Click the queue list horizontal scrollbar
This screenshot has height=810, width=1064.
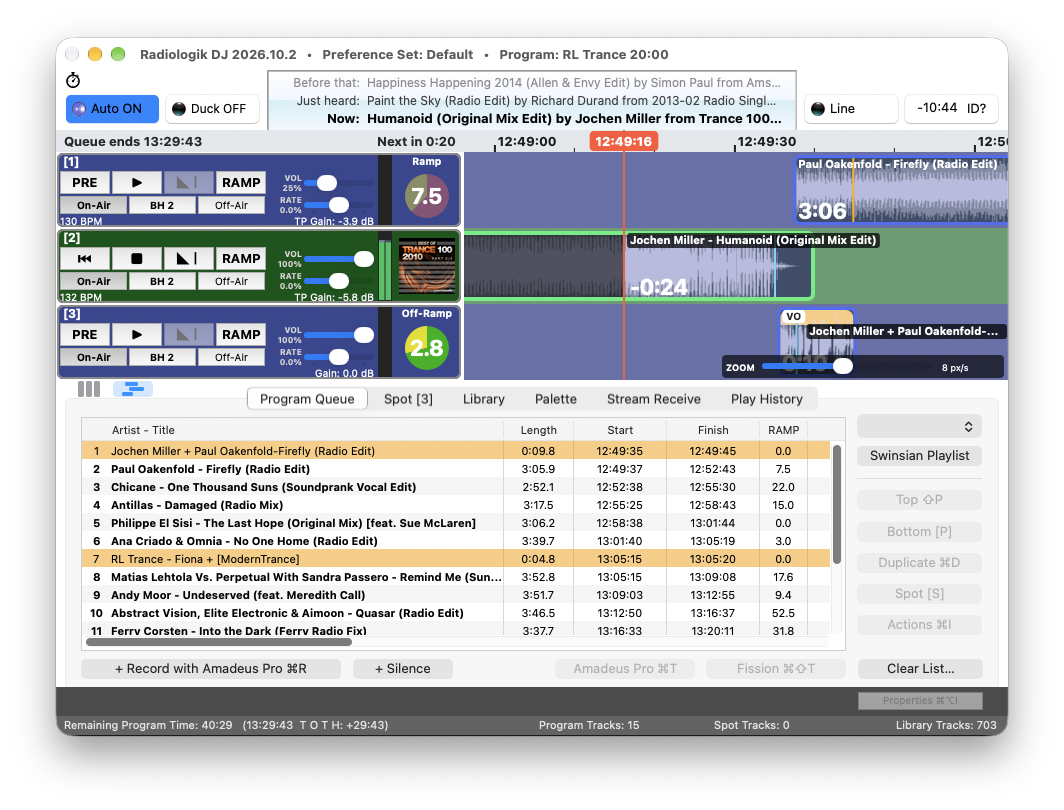point(219,642)
